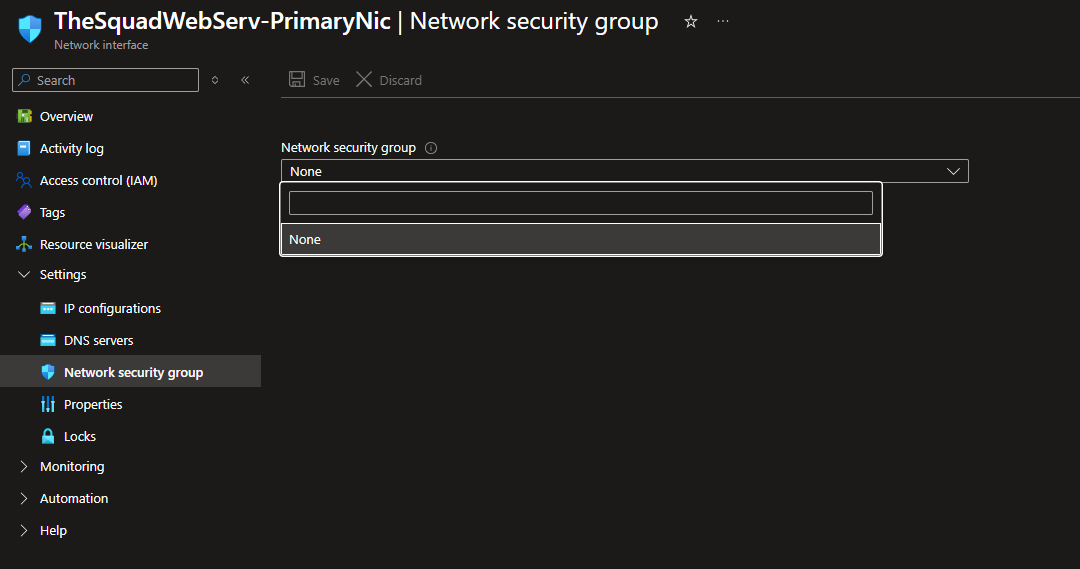Image resolution: width=1080 pixels, height=569 pixels.
Task: Open Locks page
Action: point(80,437)
